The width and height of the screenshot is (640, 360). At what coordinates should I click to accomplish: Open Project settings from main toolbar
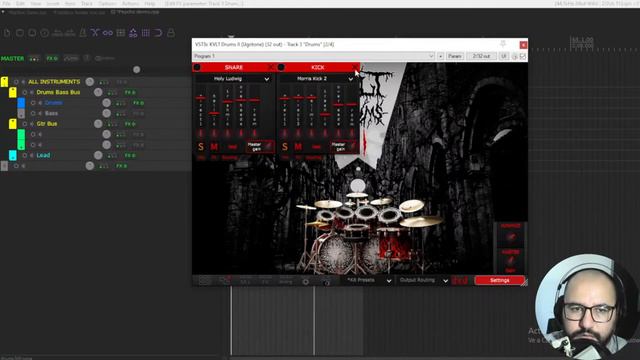coord(44,33)
